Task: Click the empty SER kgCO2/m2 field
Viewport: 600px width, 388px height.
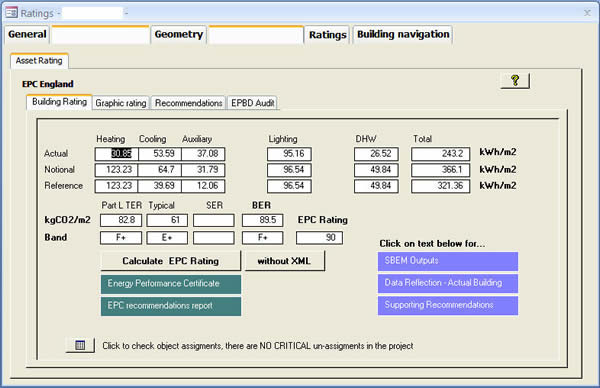Action: click(x=214, y=220)
